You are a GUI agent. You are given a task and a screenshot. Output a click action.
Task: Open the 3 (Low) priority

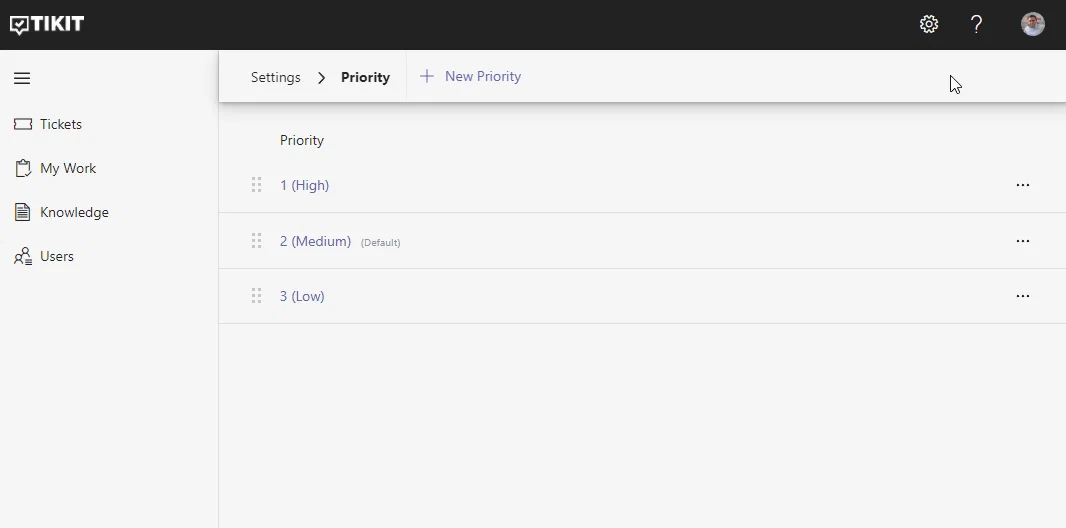coord(302,296)
